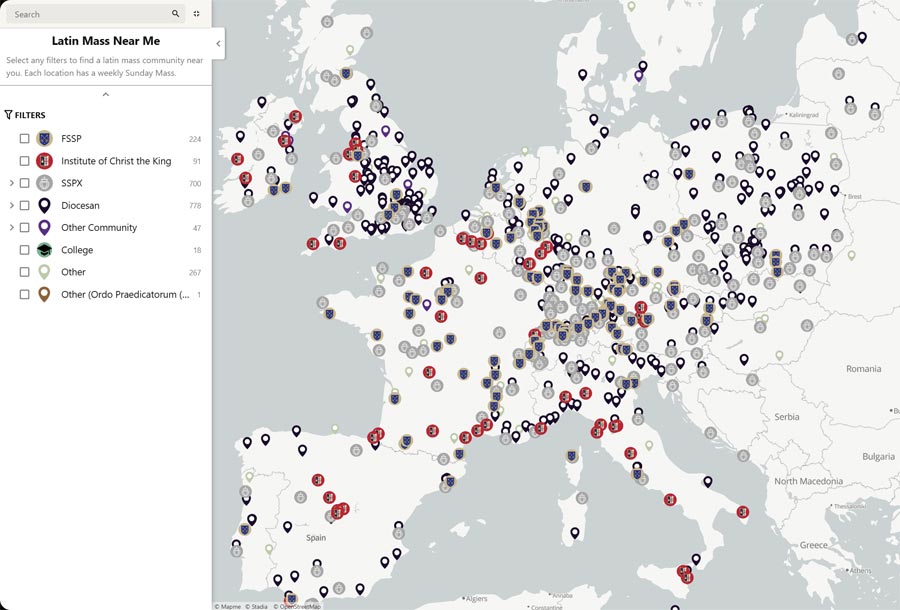Screen dimensions: 900x610
Task: Click the FSSP shield icon in filters
Action: coord(44,139)
